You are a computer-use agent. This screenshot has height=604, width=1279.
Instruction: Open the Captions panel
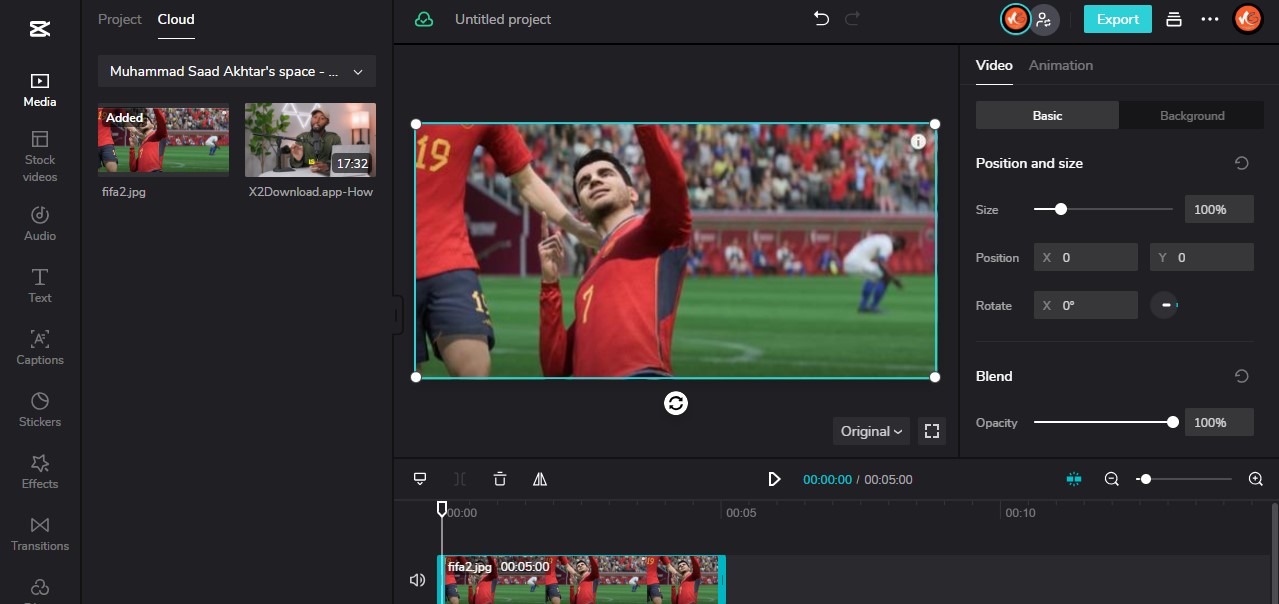(x=40, y=348)
